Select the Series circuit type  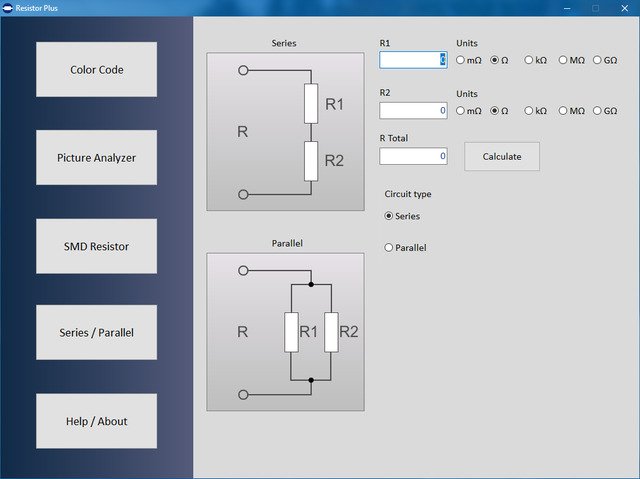[x=390, y=216]
